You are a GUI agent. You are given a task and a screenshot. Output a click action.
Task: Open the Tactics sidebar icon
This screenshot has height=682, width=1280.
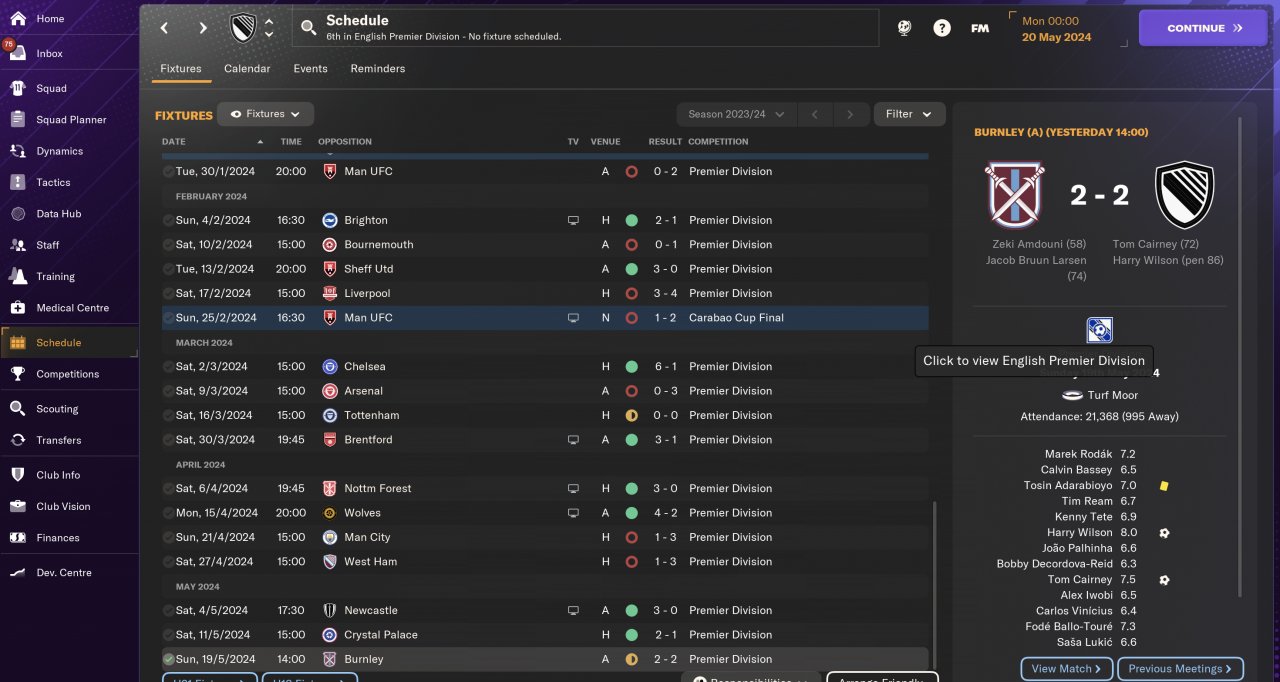click(x=17, y=182)
